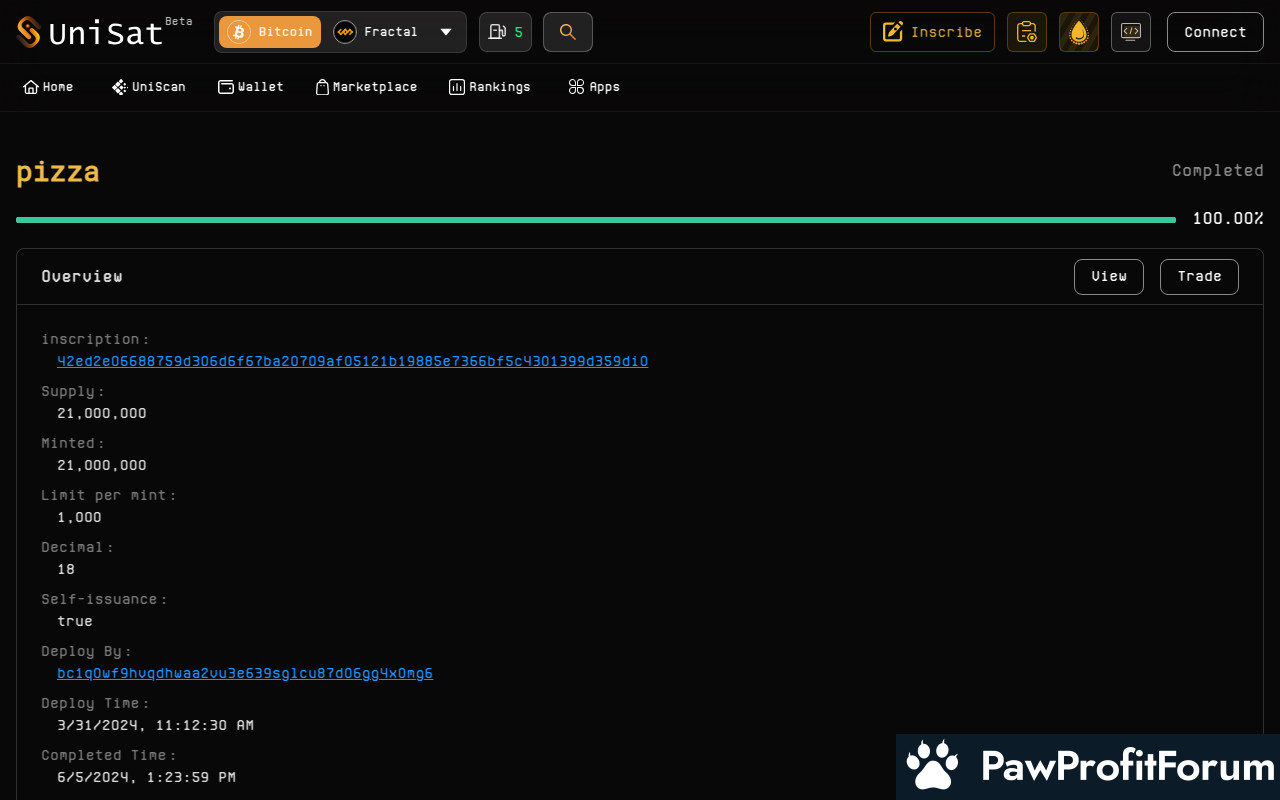
Task: Open the search magnifier icon
Action: click(568, 32)
